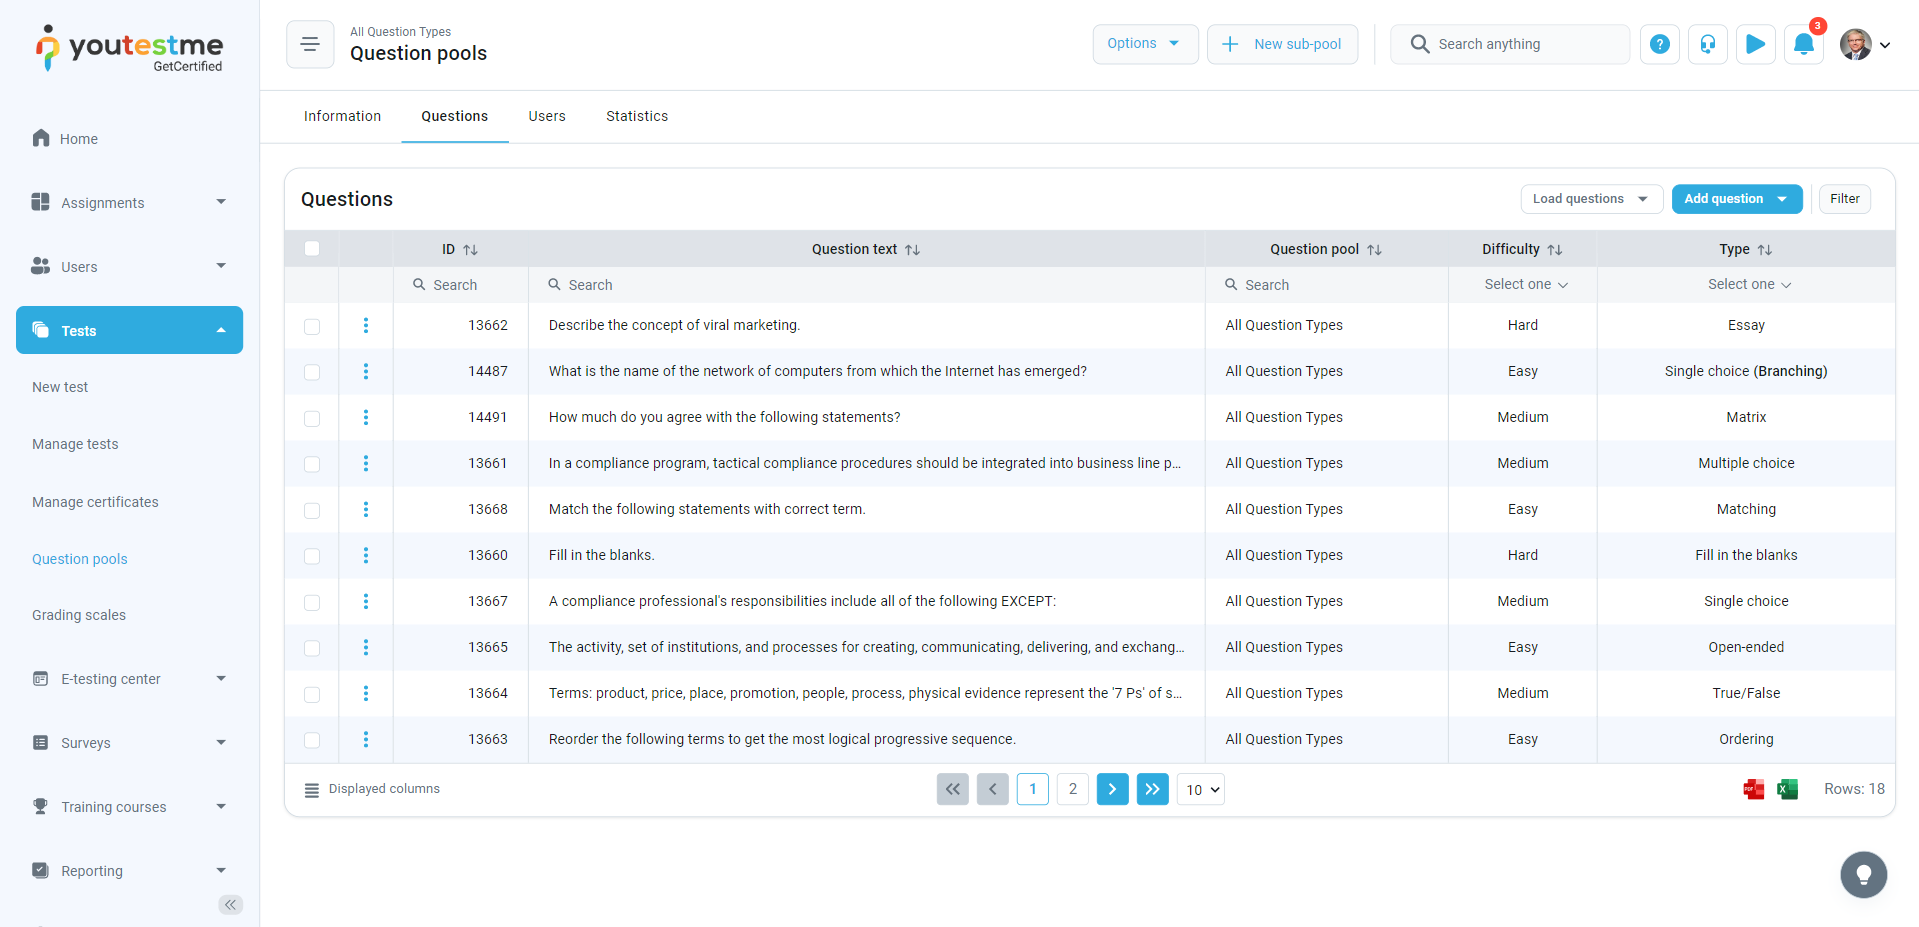Check the box for question 14487
The height and width of the screenshot is (927, 1919).
(312, 372)
